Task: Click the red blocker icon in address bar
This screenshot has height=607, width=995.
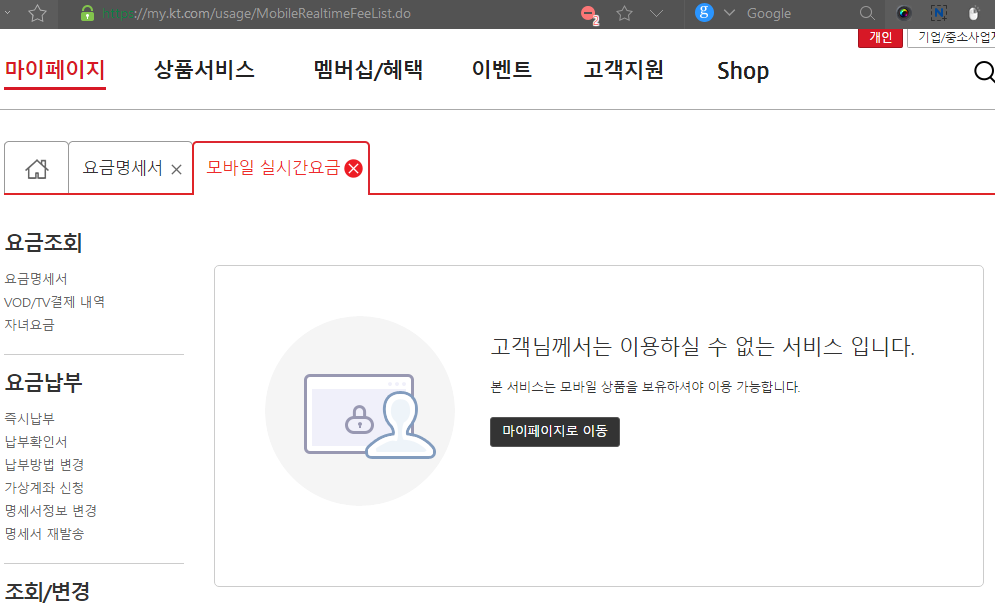Action: 590,14
